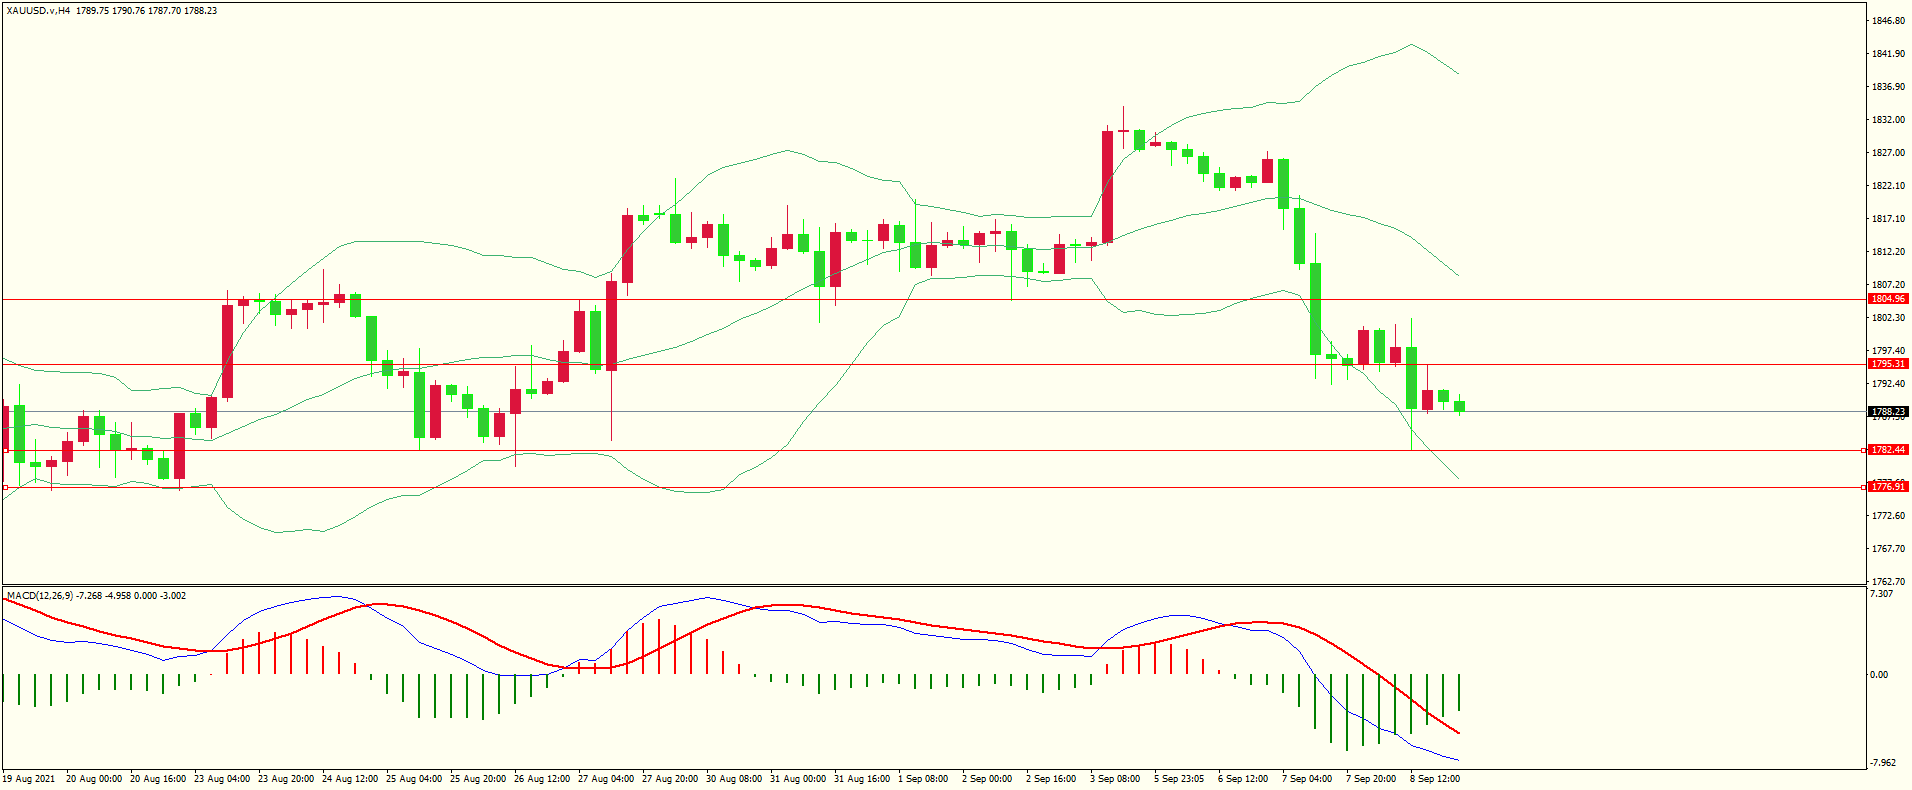Screen dimensions: 1912x790
Task: Click the 1 Sep 08:00 time label
Action: tap(923, 779)
